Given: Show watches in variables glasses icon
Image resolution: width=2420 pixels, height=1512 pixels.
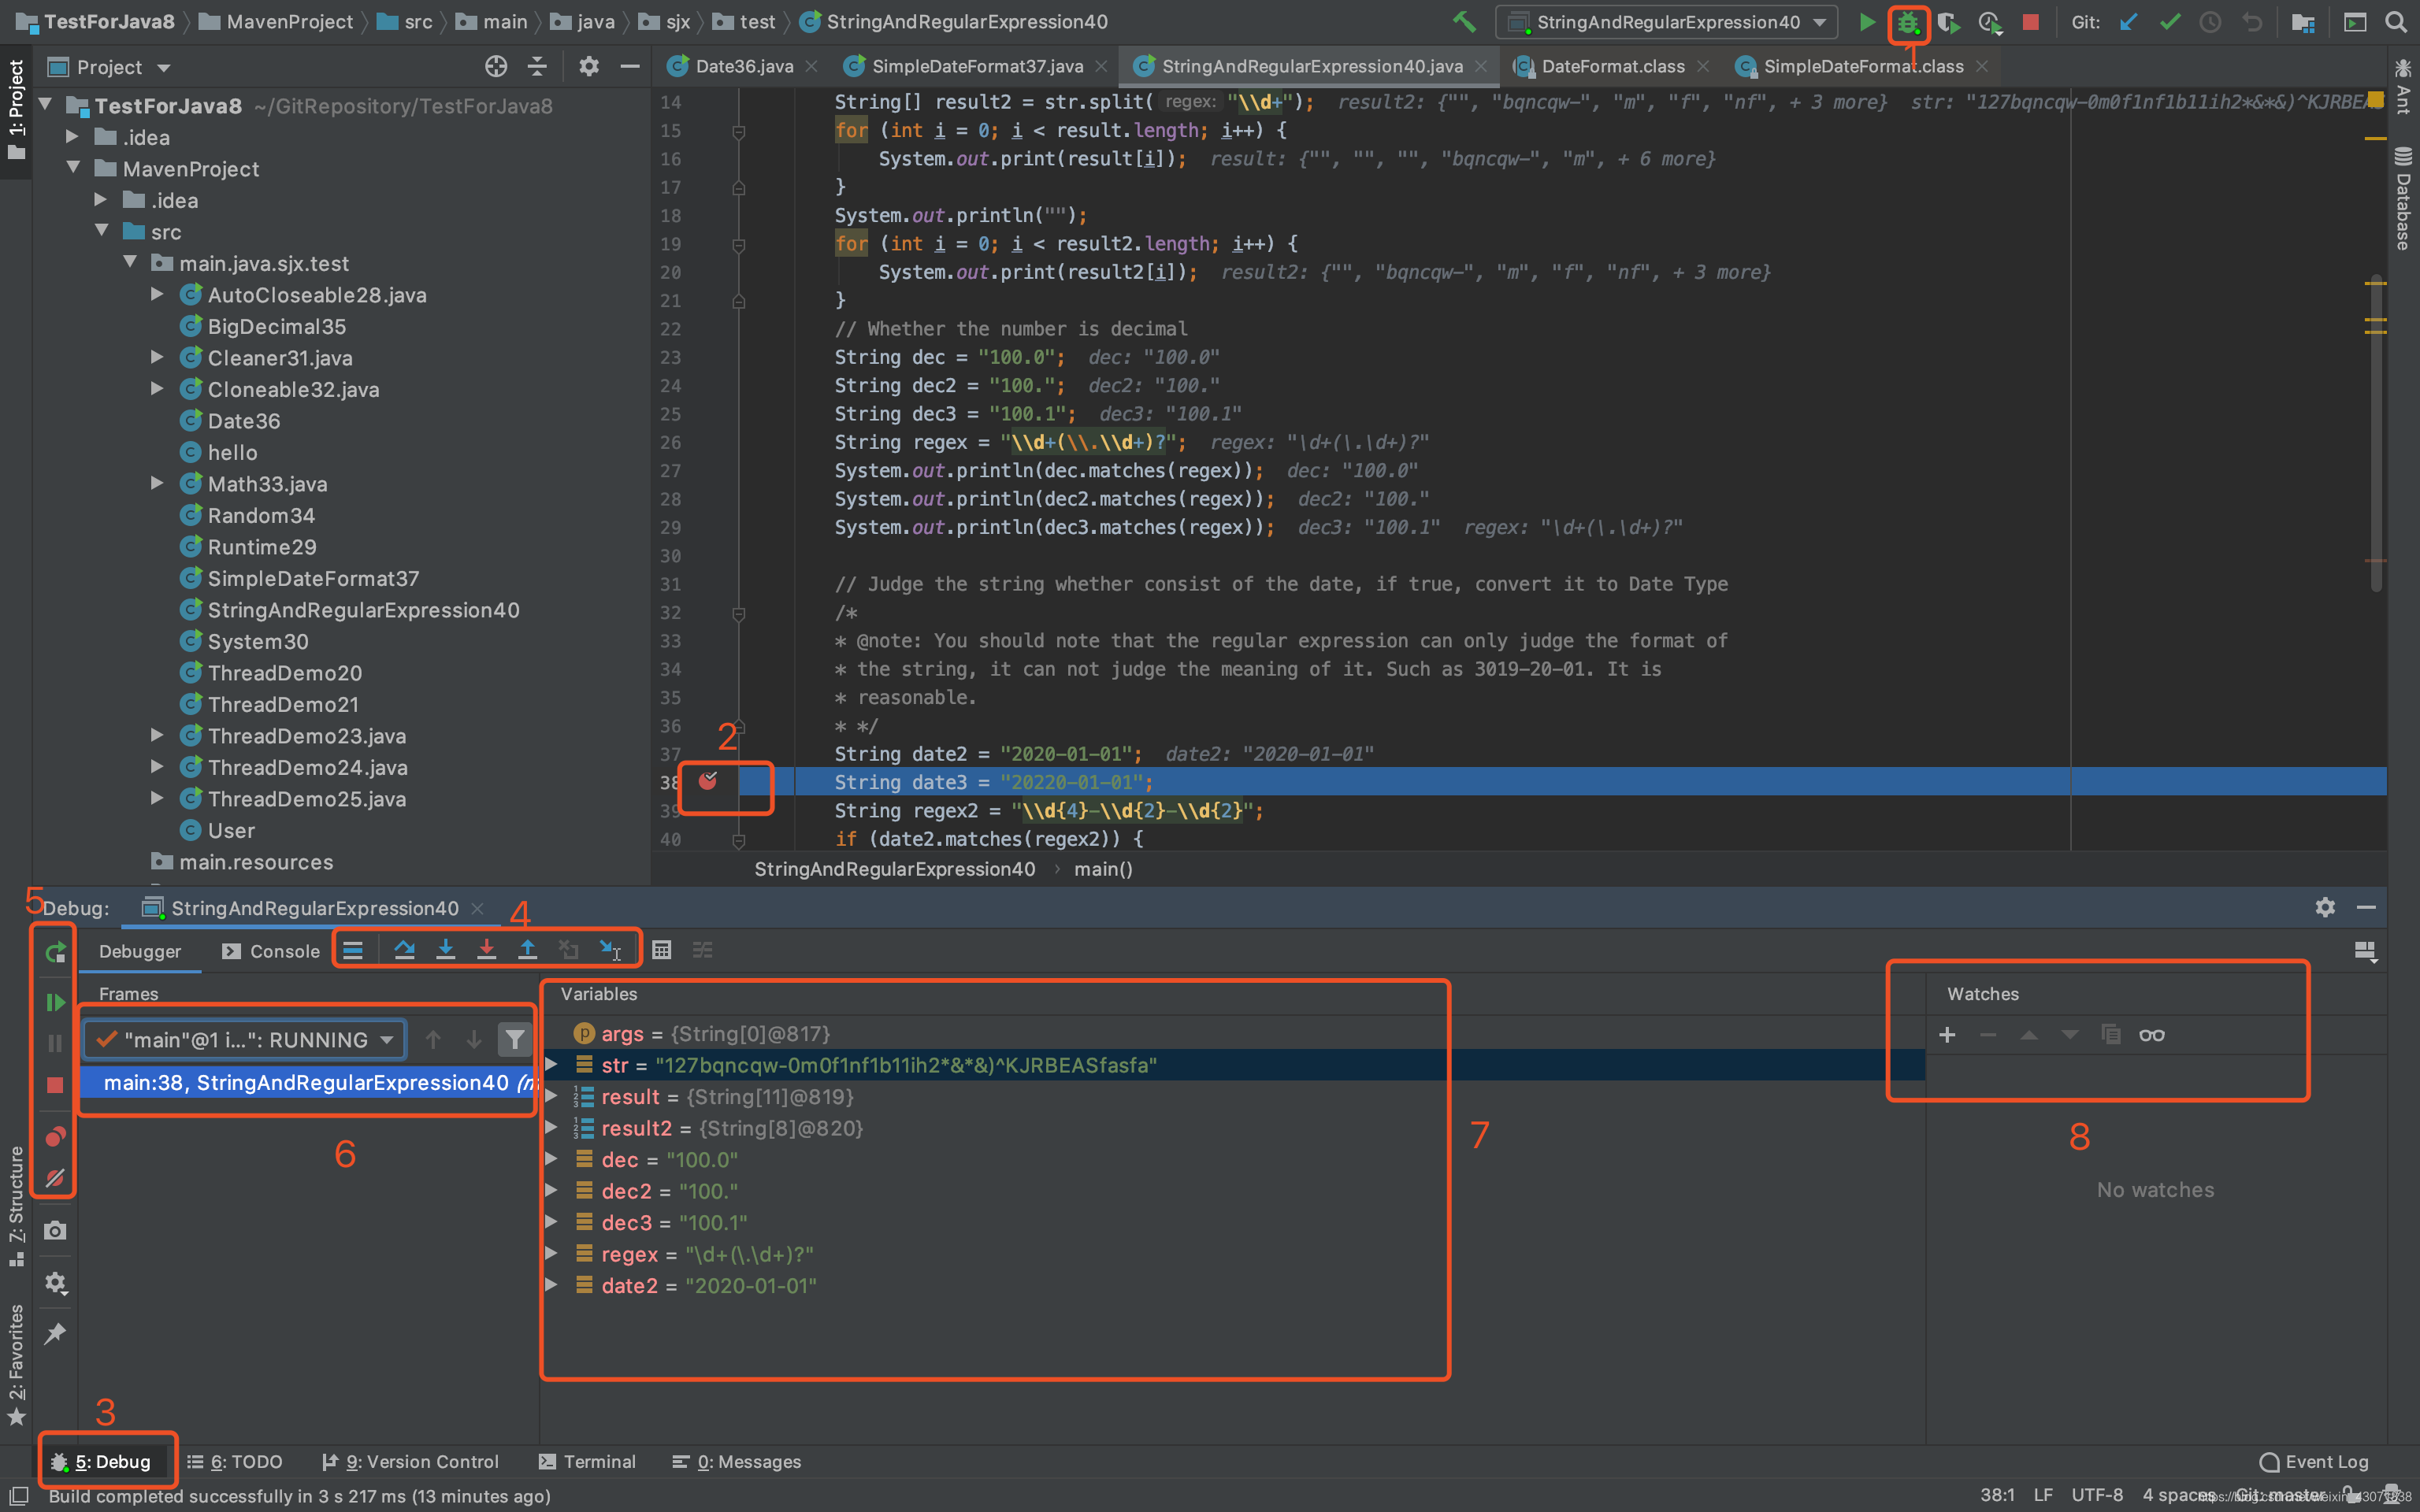Looking at the screenshot, I should click(2152, 1035).
